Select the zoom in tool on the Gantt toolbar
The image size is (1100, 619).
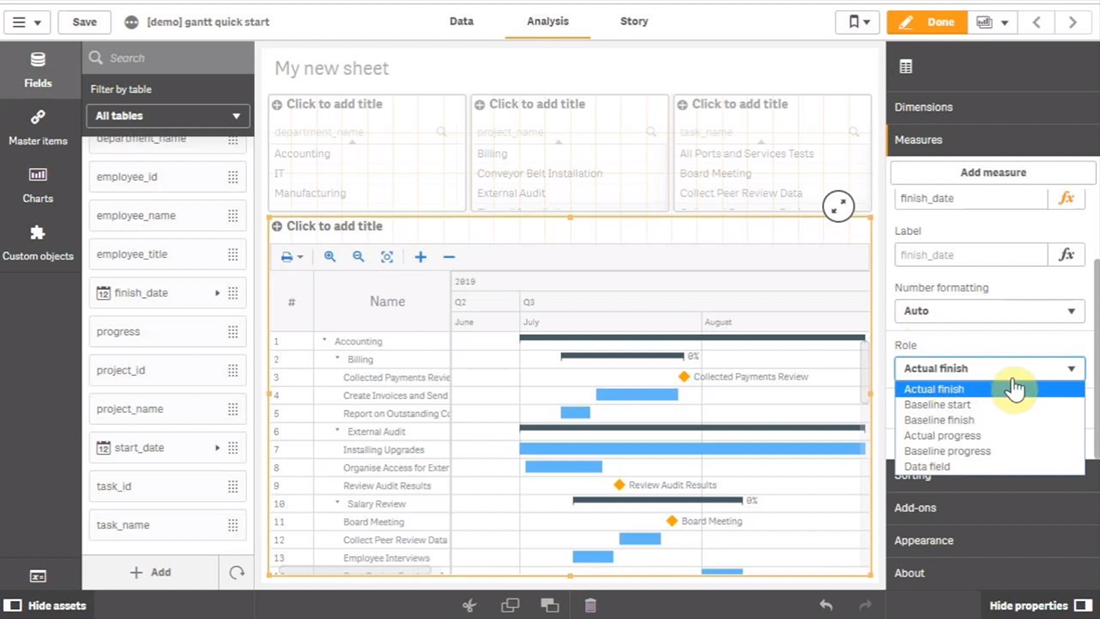(x=330, y=256)
